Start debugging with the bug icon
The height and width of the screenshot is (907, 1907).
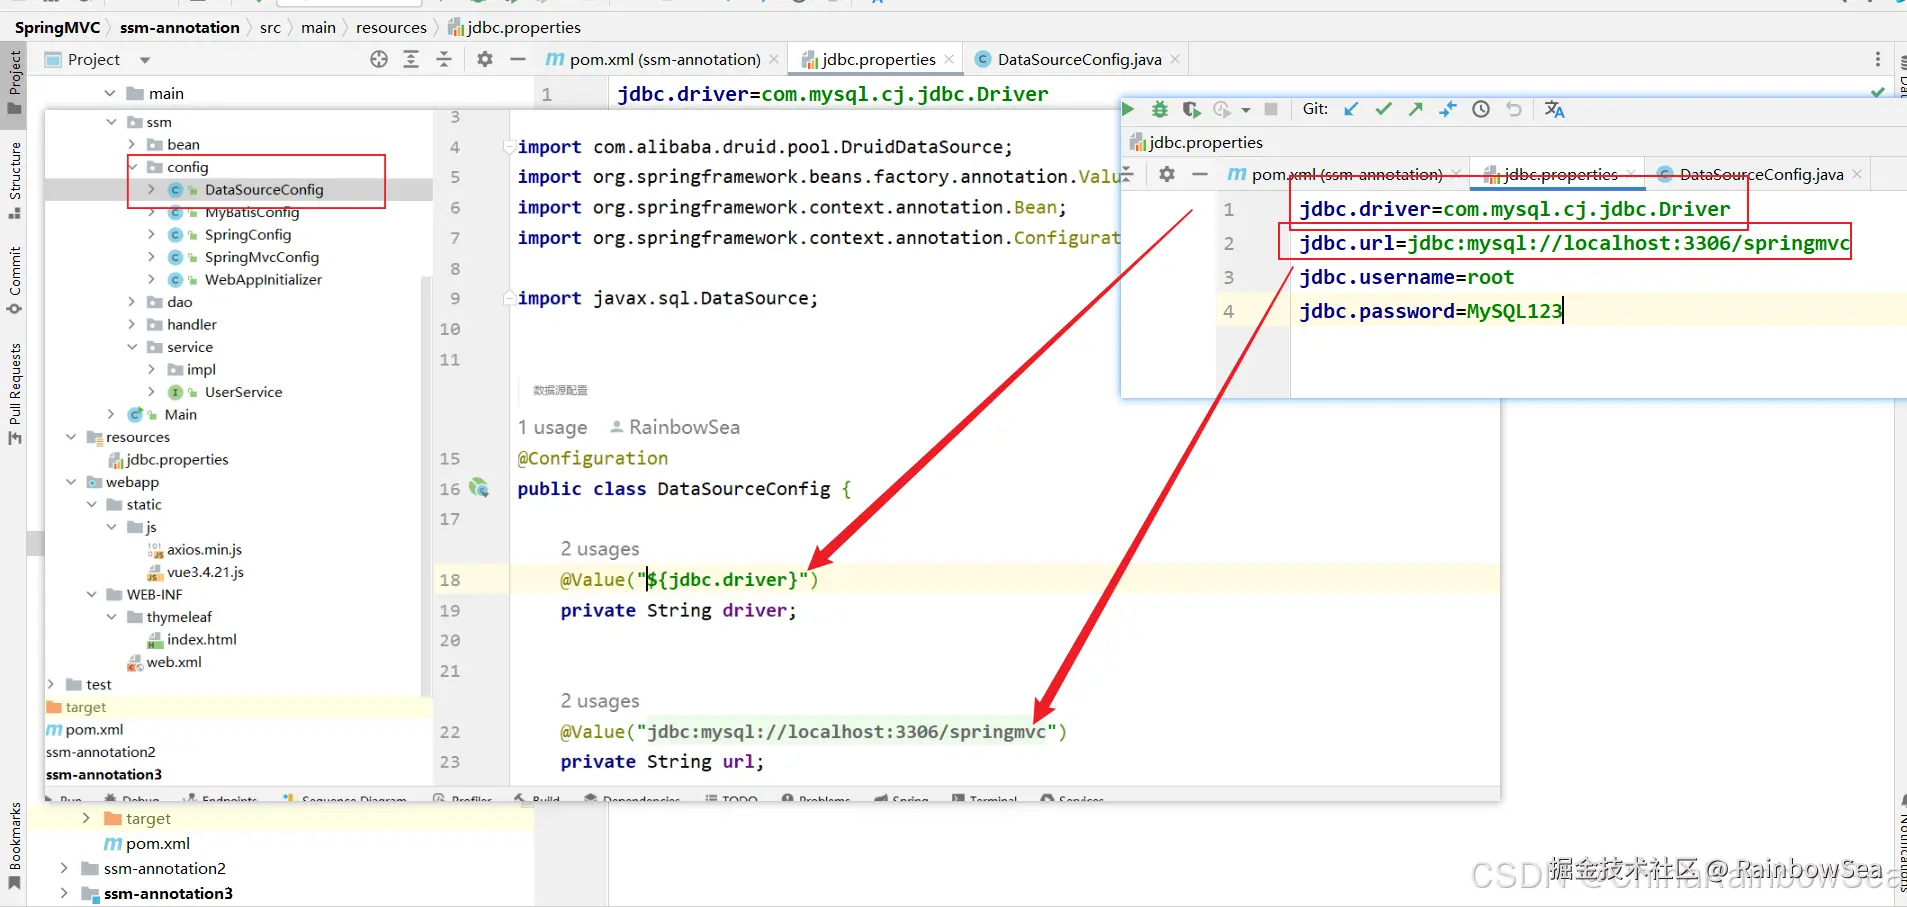coord(1160,110)
